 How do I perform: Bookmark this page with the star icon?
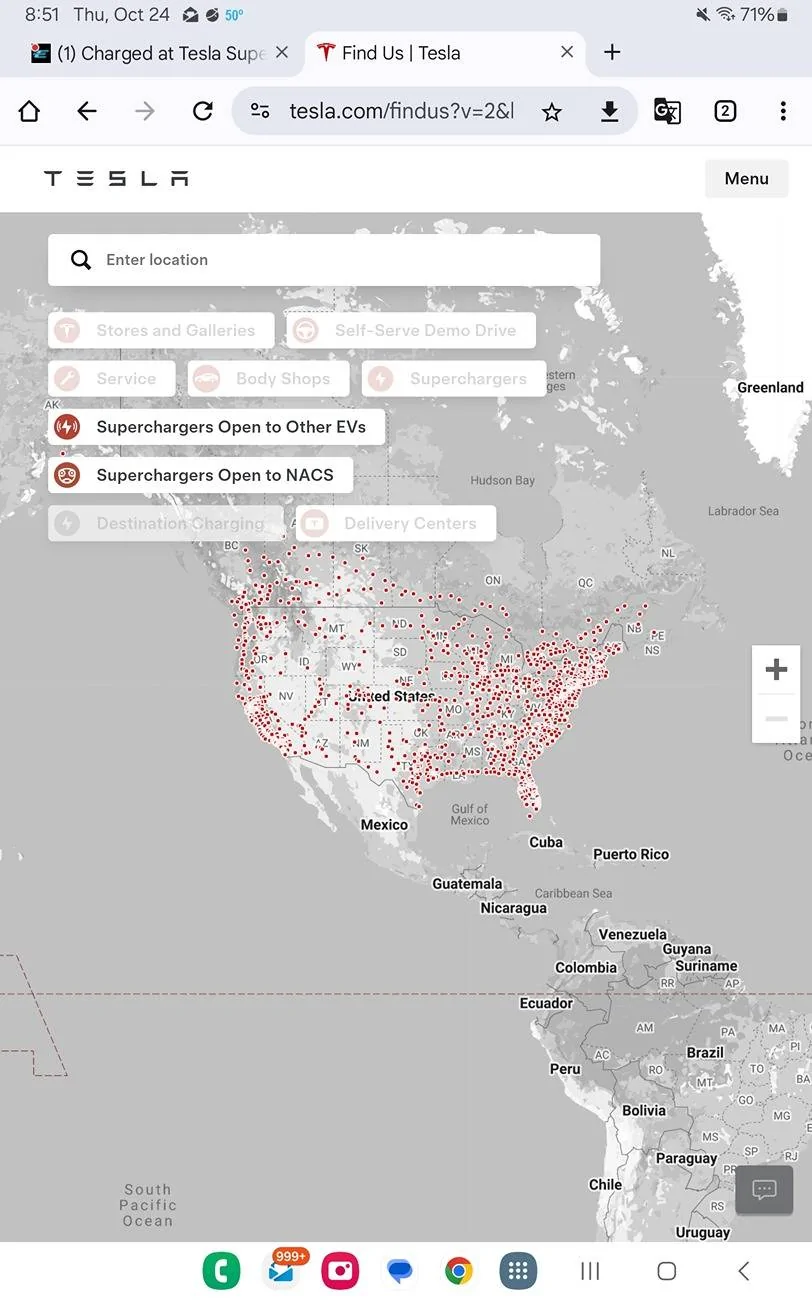[552, 112]
